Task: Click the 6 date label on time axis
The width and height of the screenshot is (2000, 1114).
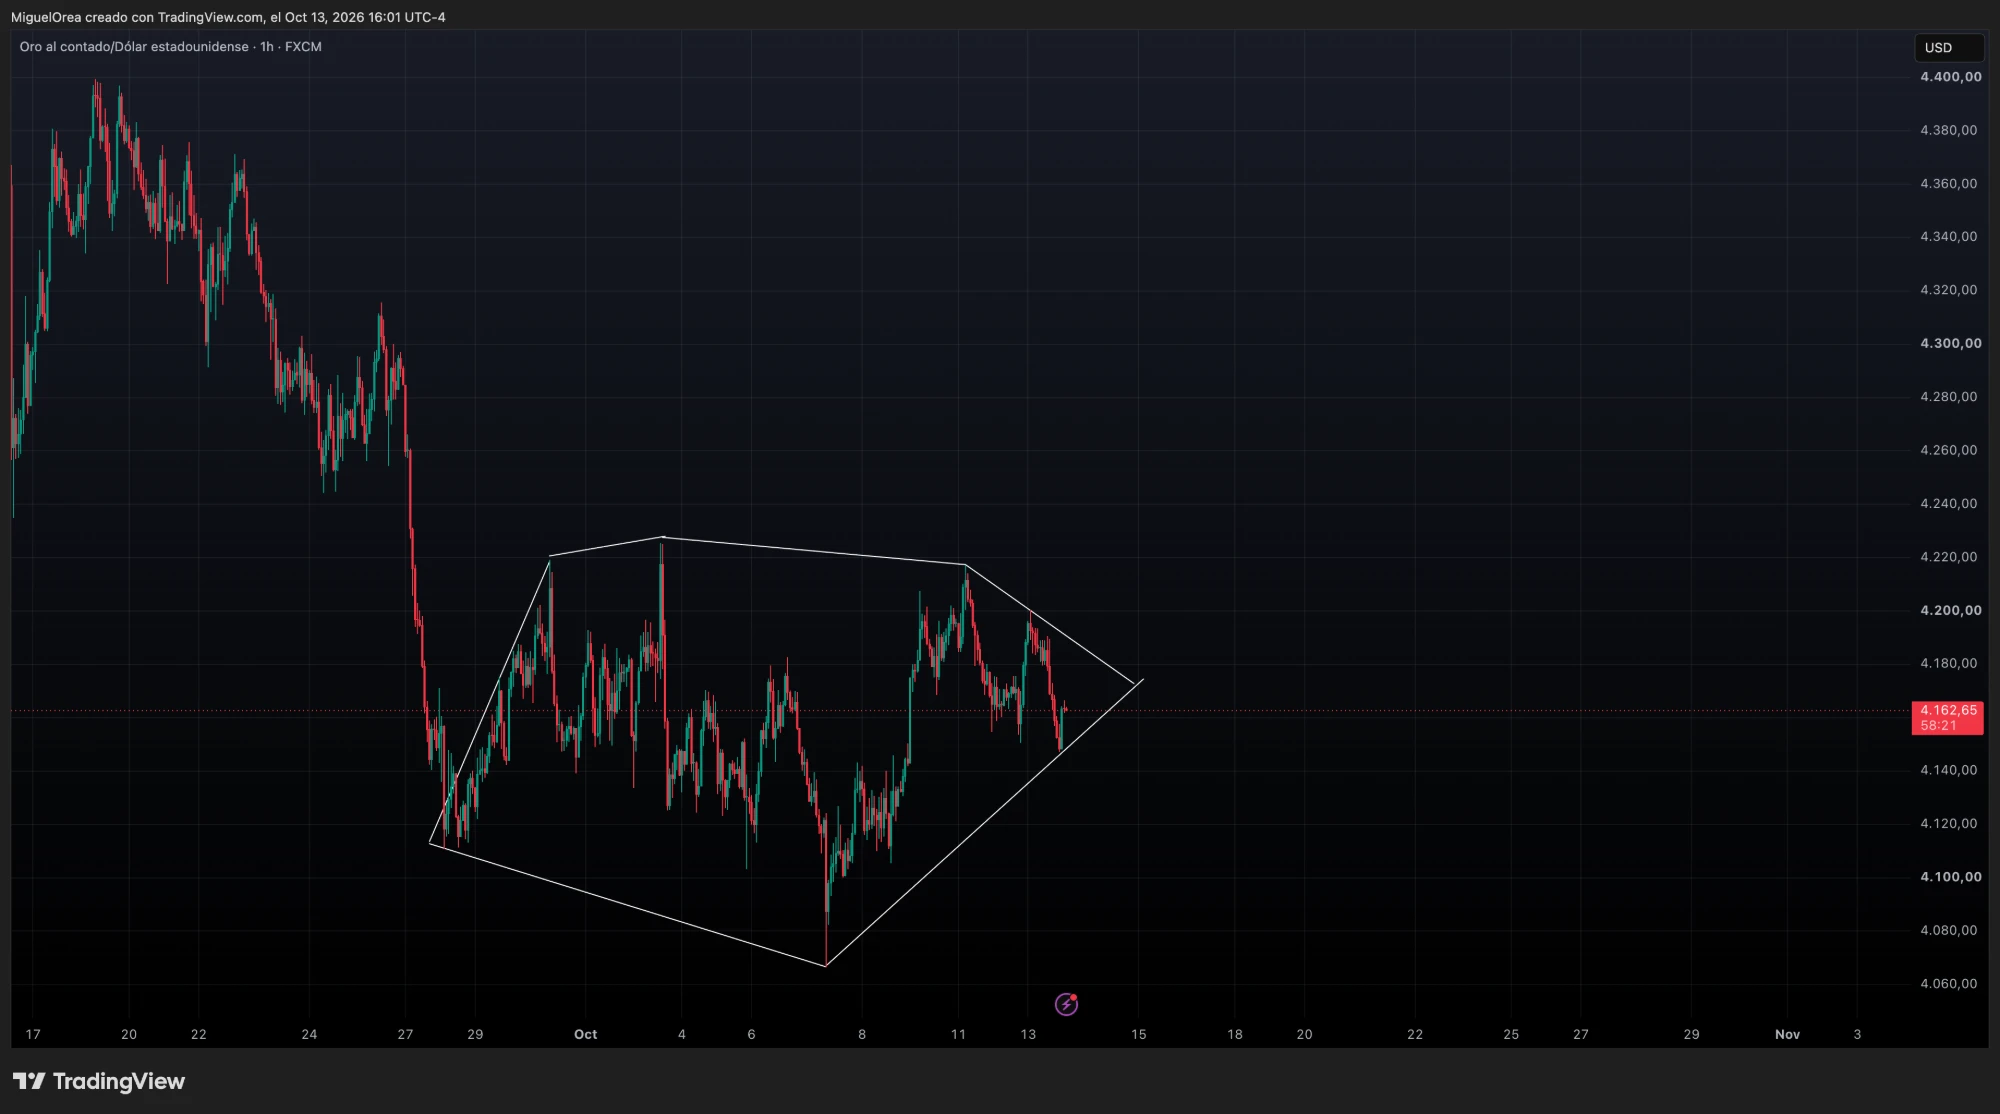Action: click(751, 1034)
